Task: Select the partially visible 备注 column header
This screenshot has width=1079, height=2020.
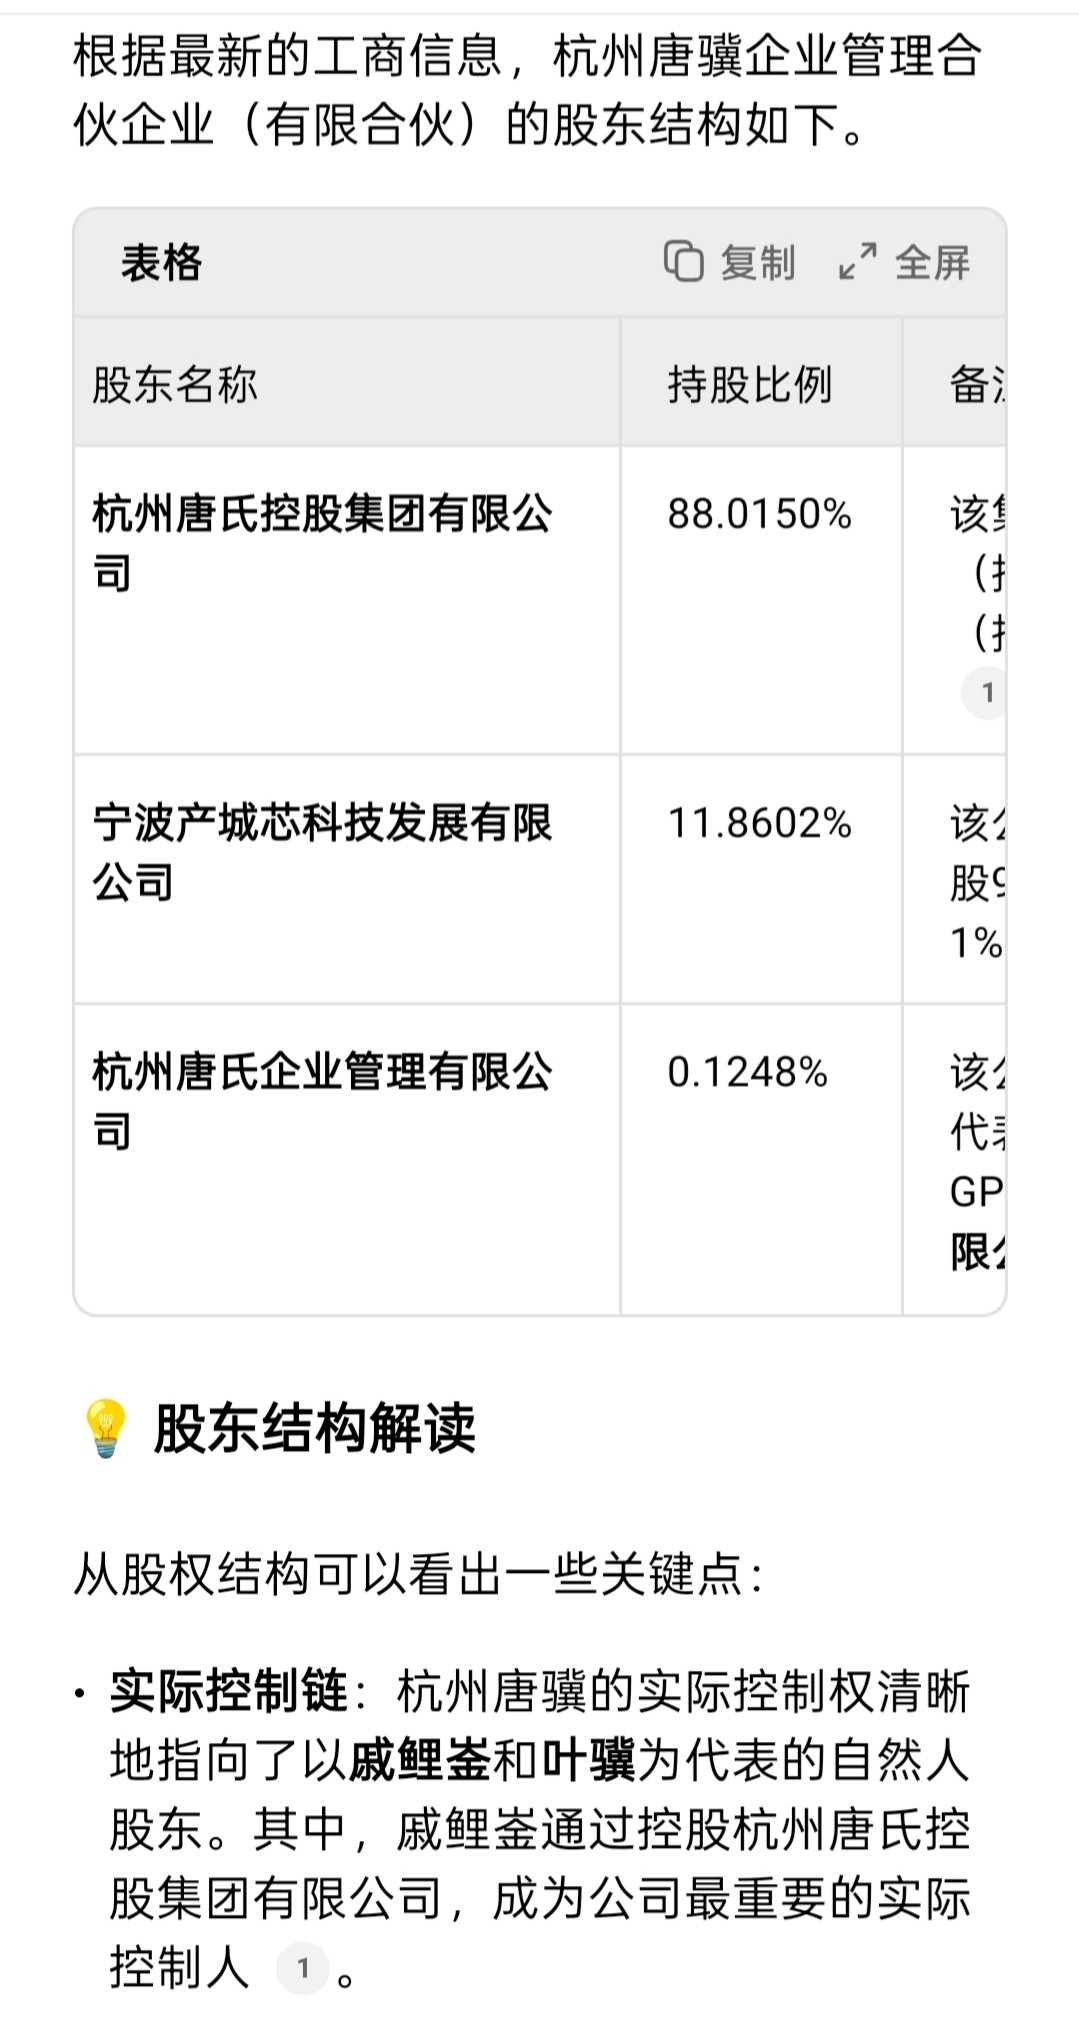Action: click(x=977, y=384)
